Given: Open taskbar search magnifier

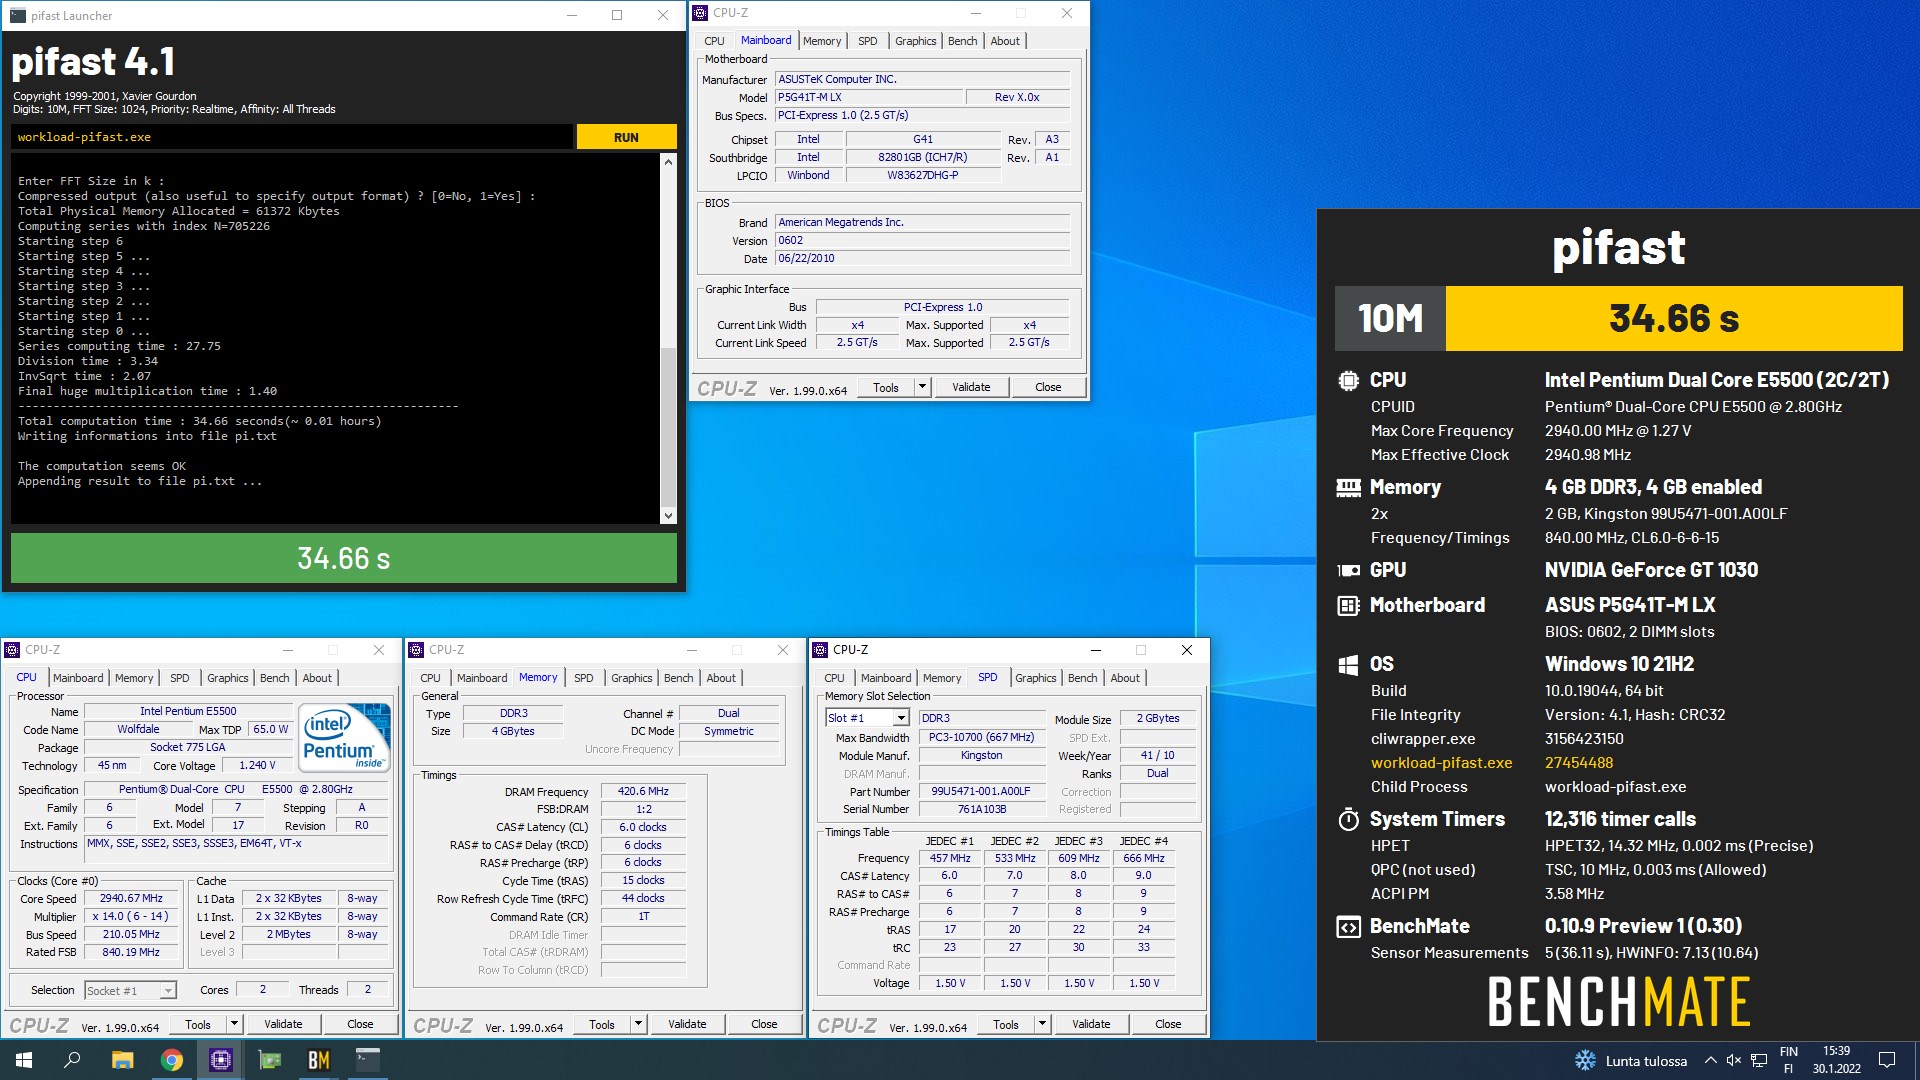Looking at the screenshot, I should point(72,1060).
